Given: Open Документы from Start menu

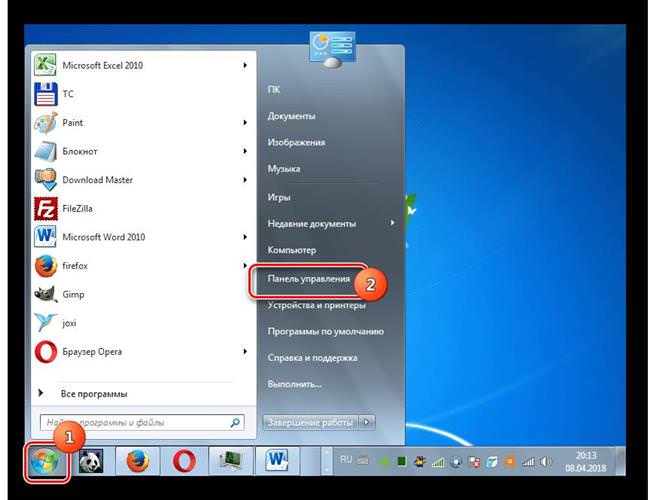Looking at the screenshot, I should coord(291,116).
